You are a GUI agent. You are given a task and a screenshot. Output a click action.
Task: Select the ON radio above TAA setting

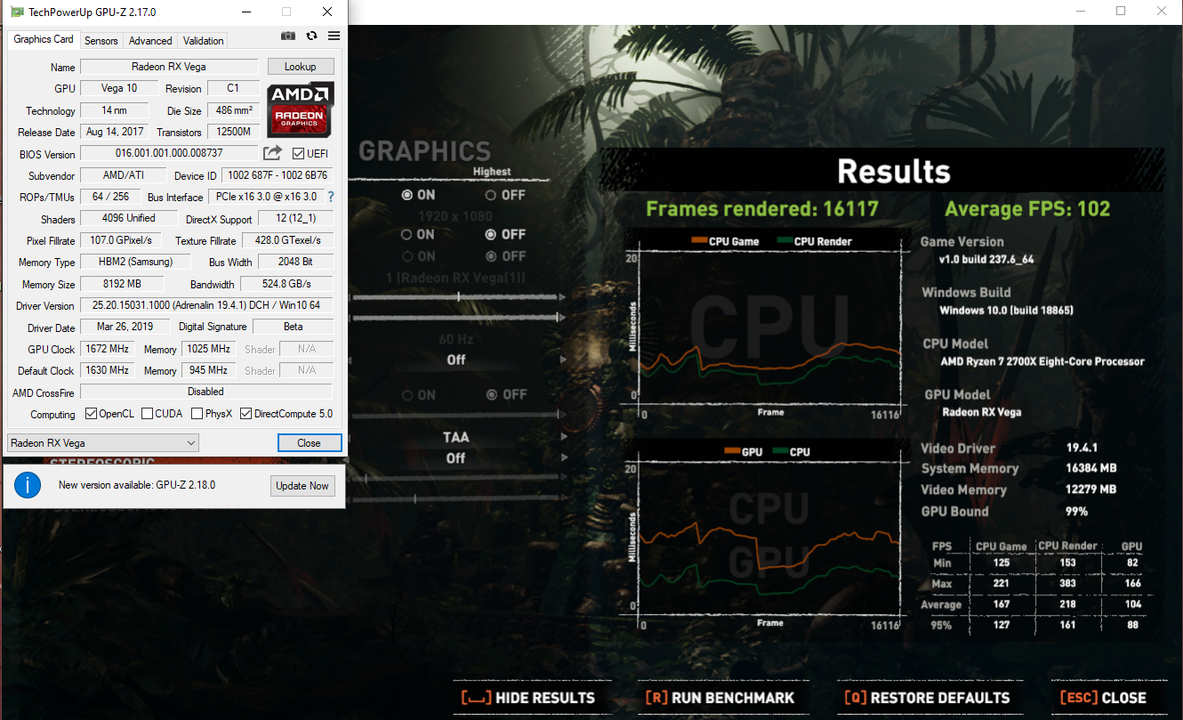tap(407, 395)
